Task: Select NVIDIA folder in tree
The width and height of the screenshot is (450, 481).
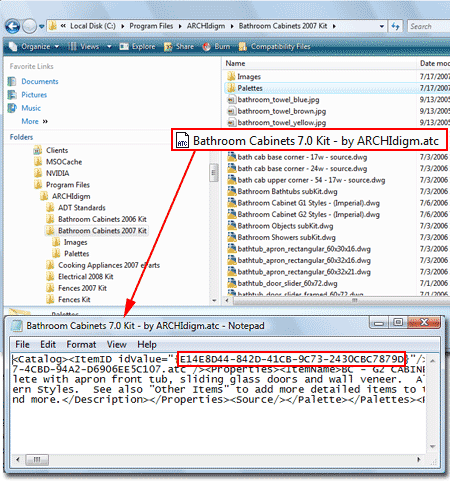Action: [x=57, y=173]
